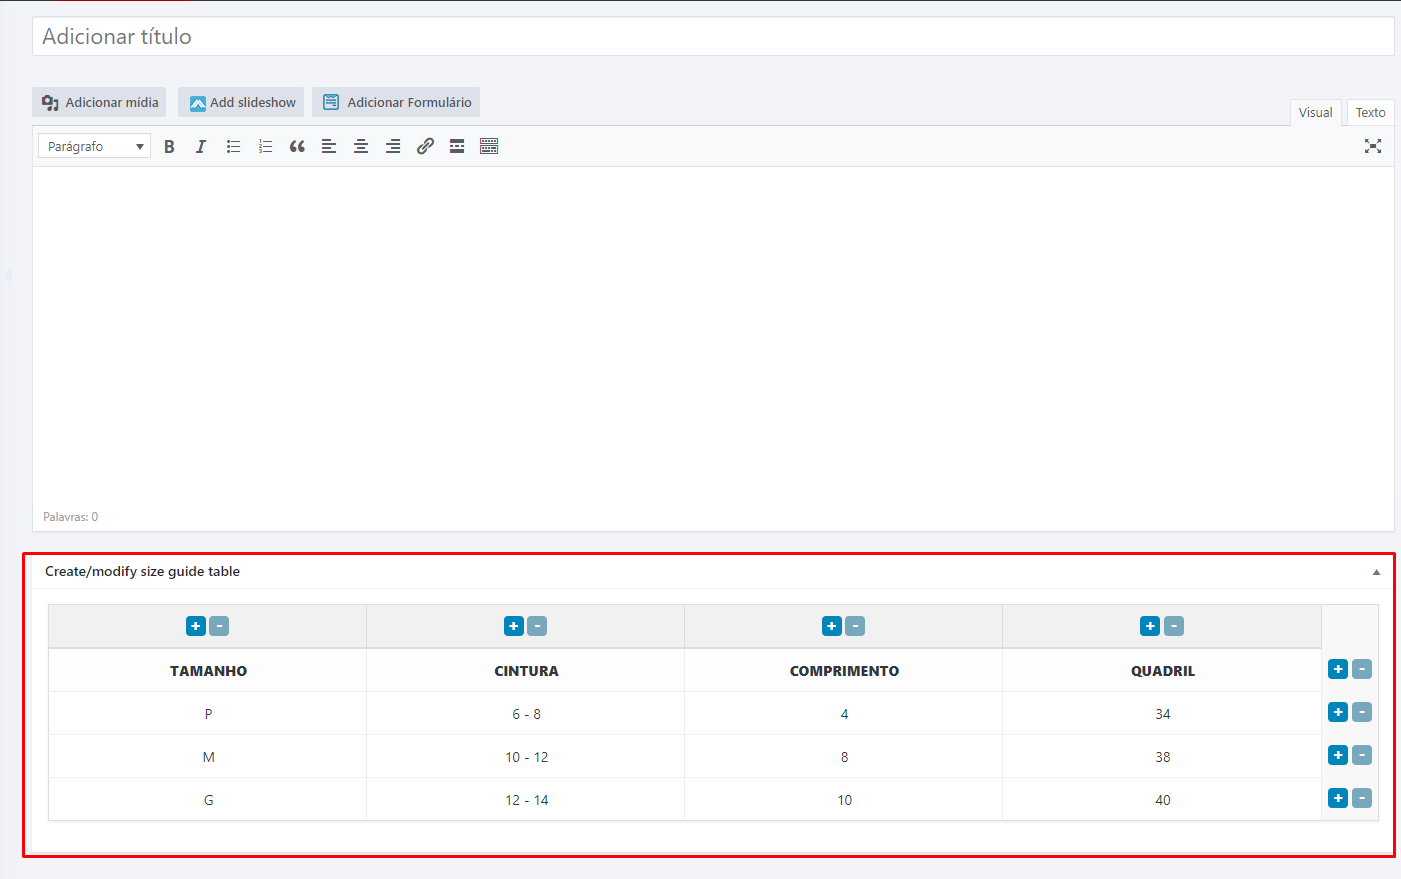Click the Create/modify size guide table heading
Viewport: 1401px width, 879px height.
point(142,571)
